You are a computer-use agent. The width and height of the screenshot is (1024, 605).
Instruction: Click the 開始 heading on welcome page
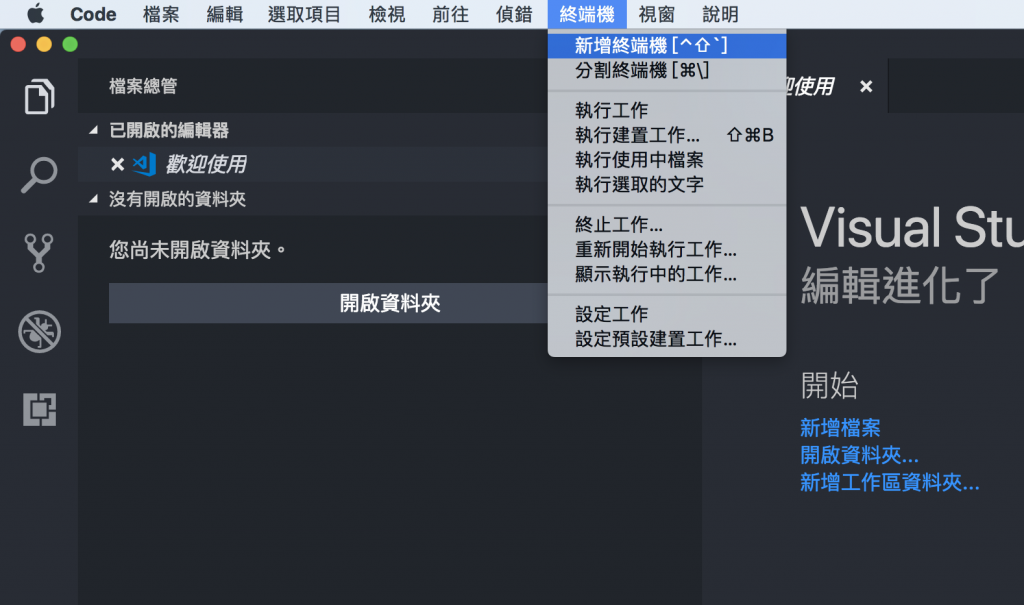[829, 385]
